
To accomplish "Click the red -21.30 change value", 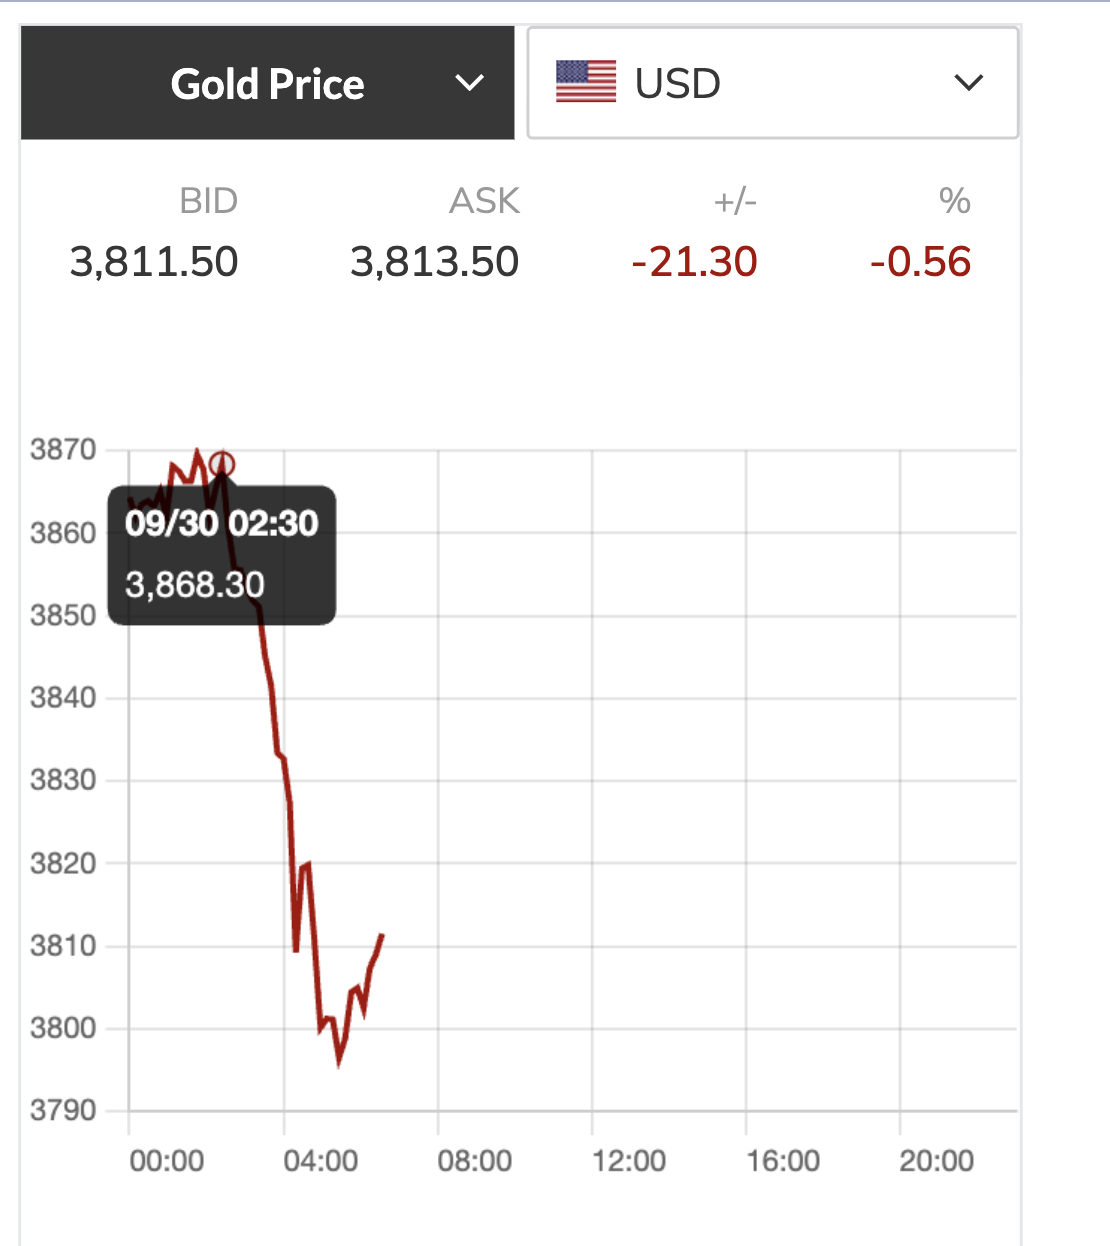I will 695,262.
